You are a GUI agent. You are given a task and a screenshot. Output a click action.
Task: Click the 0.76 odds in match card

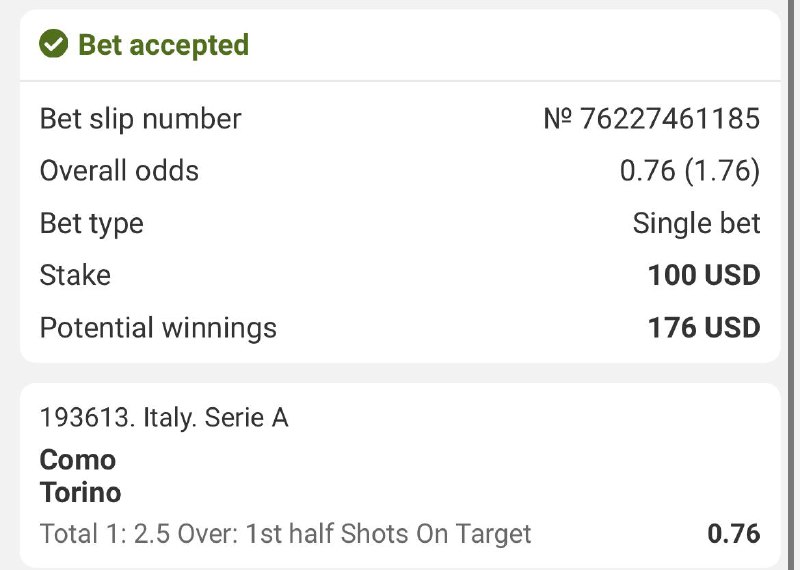[733, 534]
